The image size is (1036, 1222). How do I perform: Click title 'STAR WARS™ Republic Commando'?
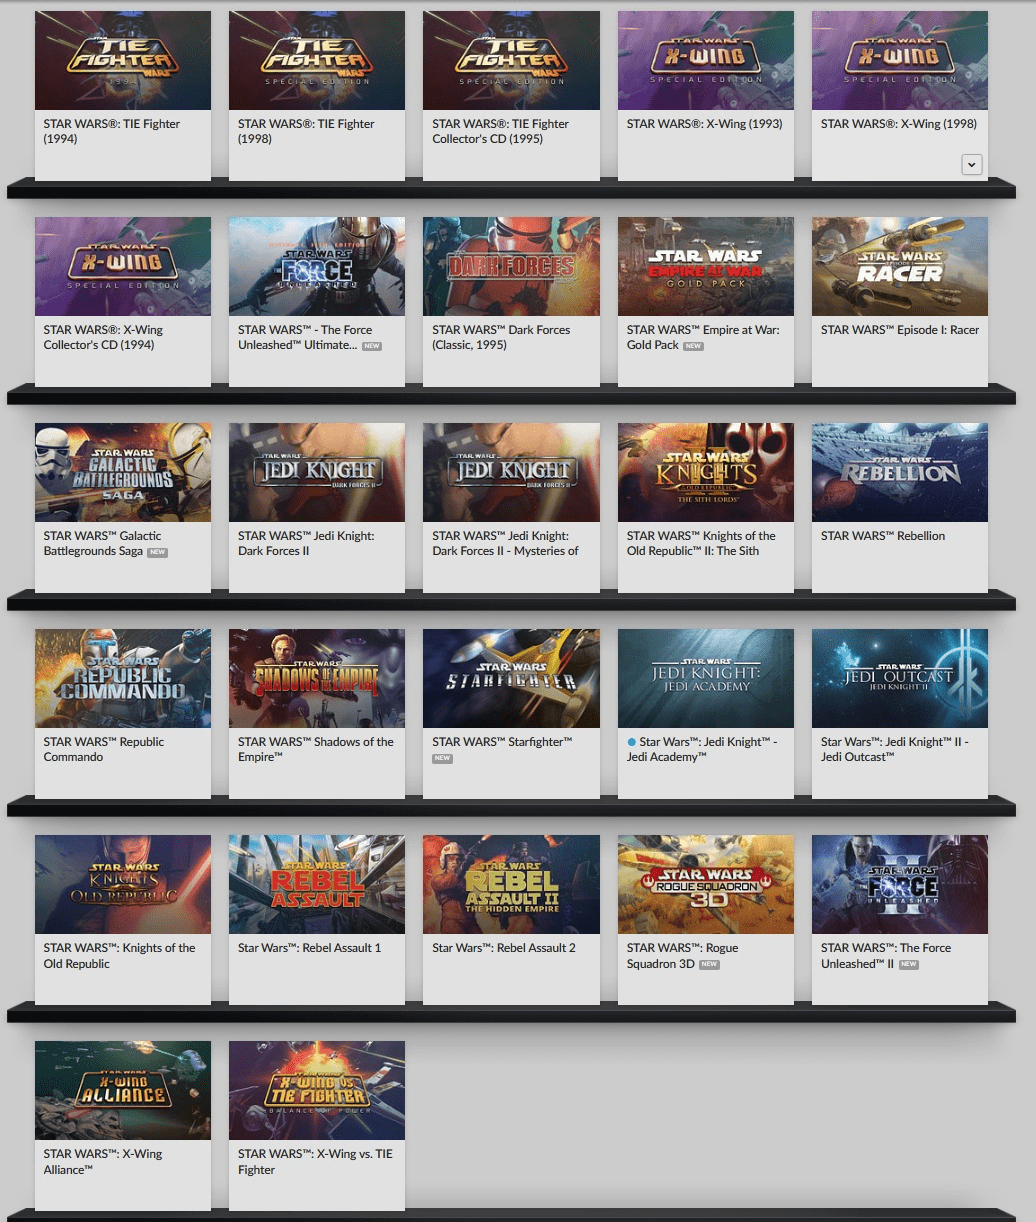coord(104,749)
